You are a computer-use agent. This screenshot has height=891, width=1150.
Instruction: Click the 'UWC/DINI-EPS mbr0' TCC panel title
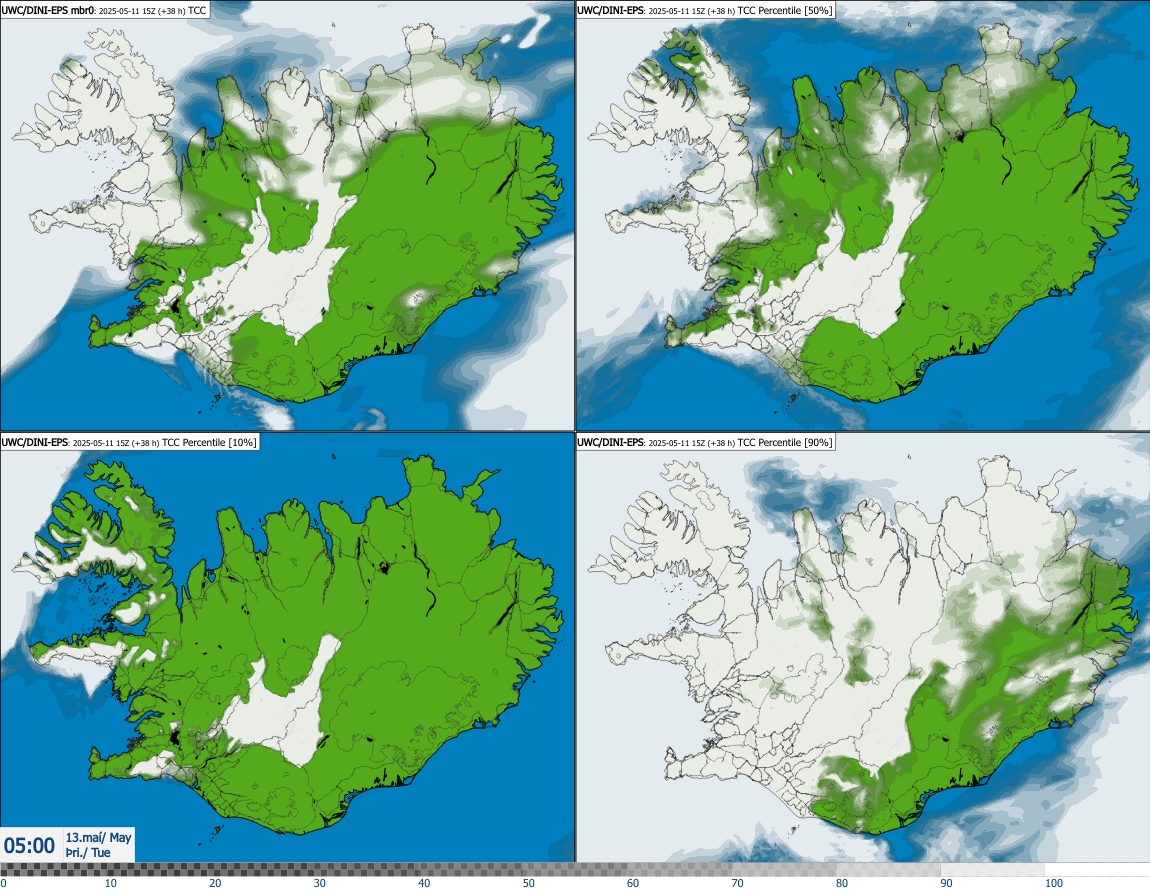[x=105, y=10]
